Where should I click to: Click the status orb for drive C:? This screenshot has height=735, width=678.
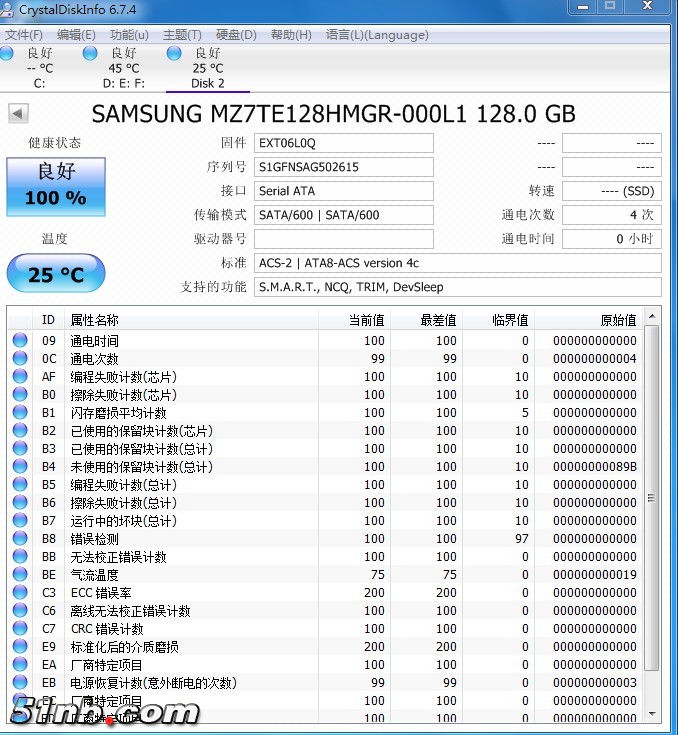coord(9,53)
